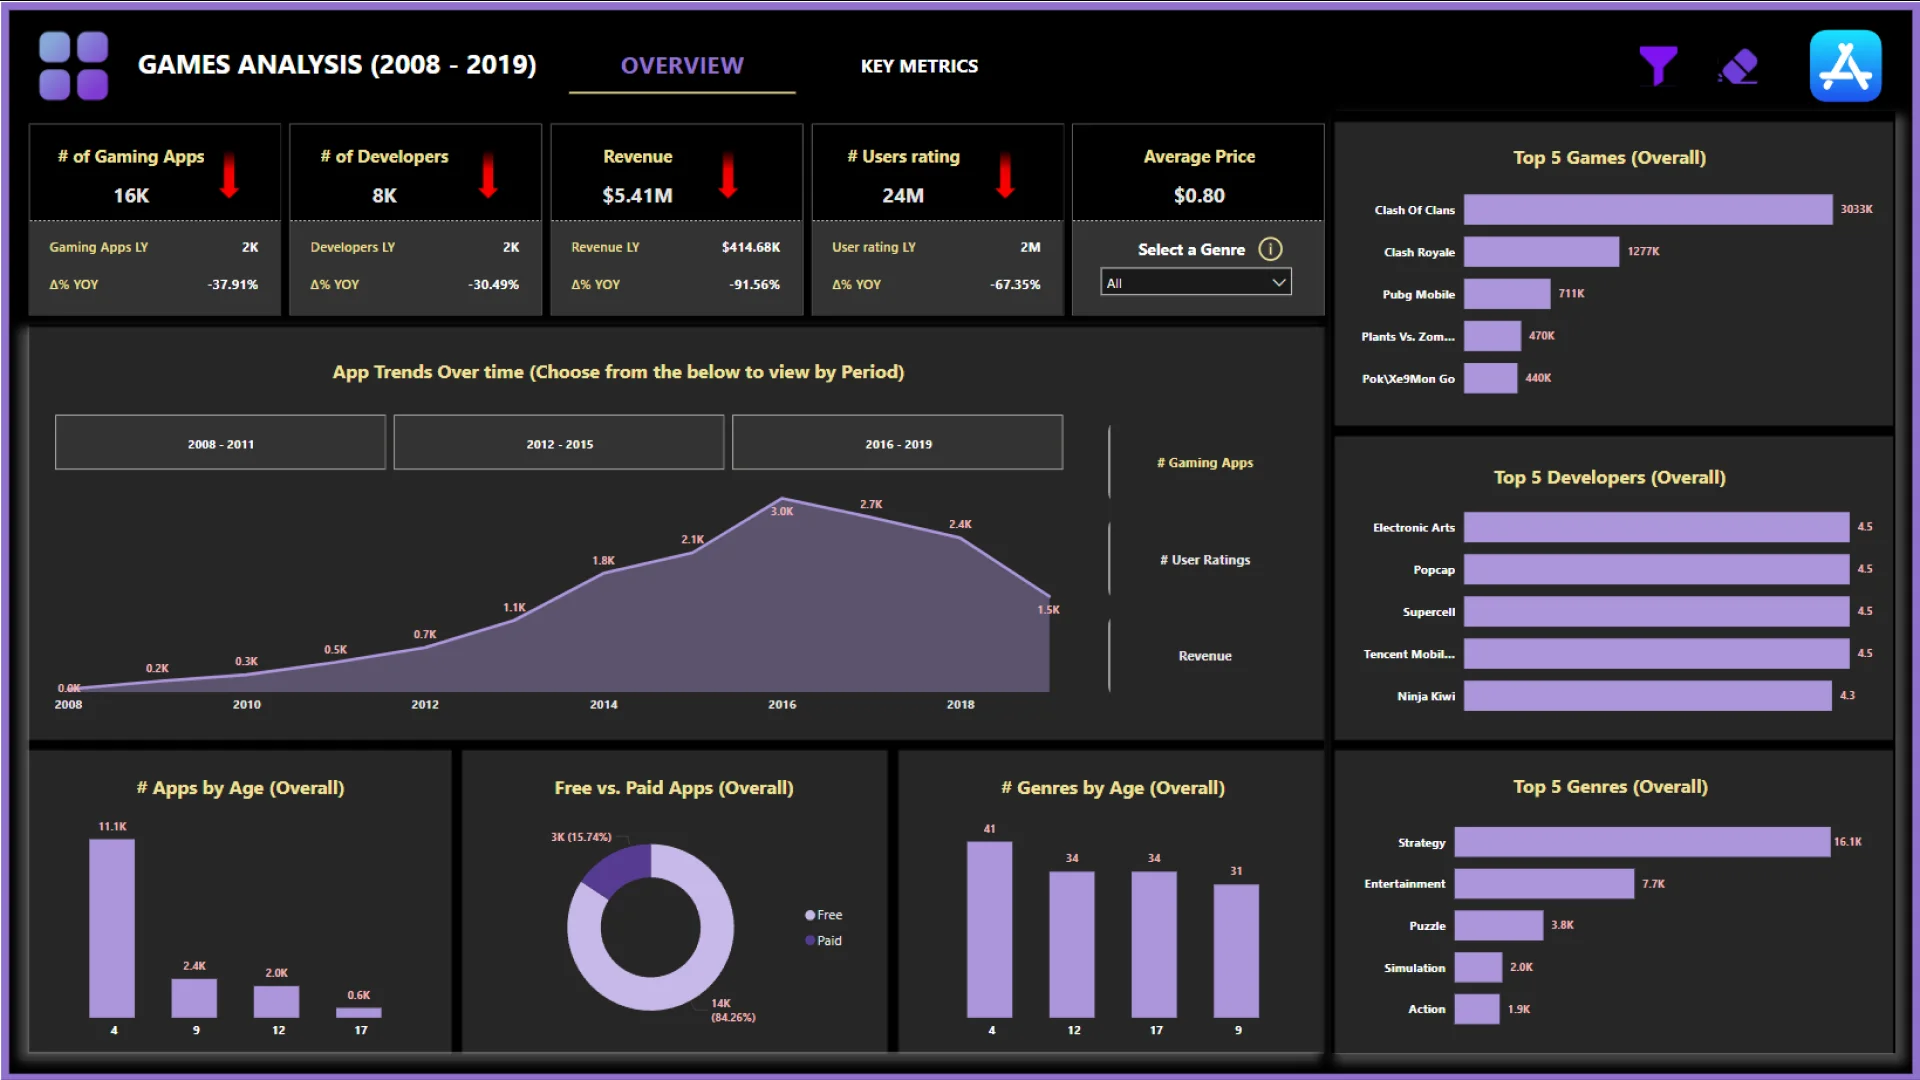Click the eraser clear-filters icon
1920x1080 pixels.
[1739, 67]
